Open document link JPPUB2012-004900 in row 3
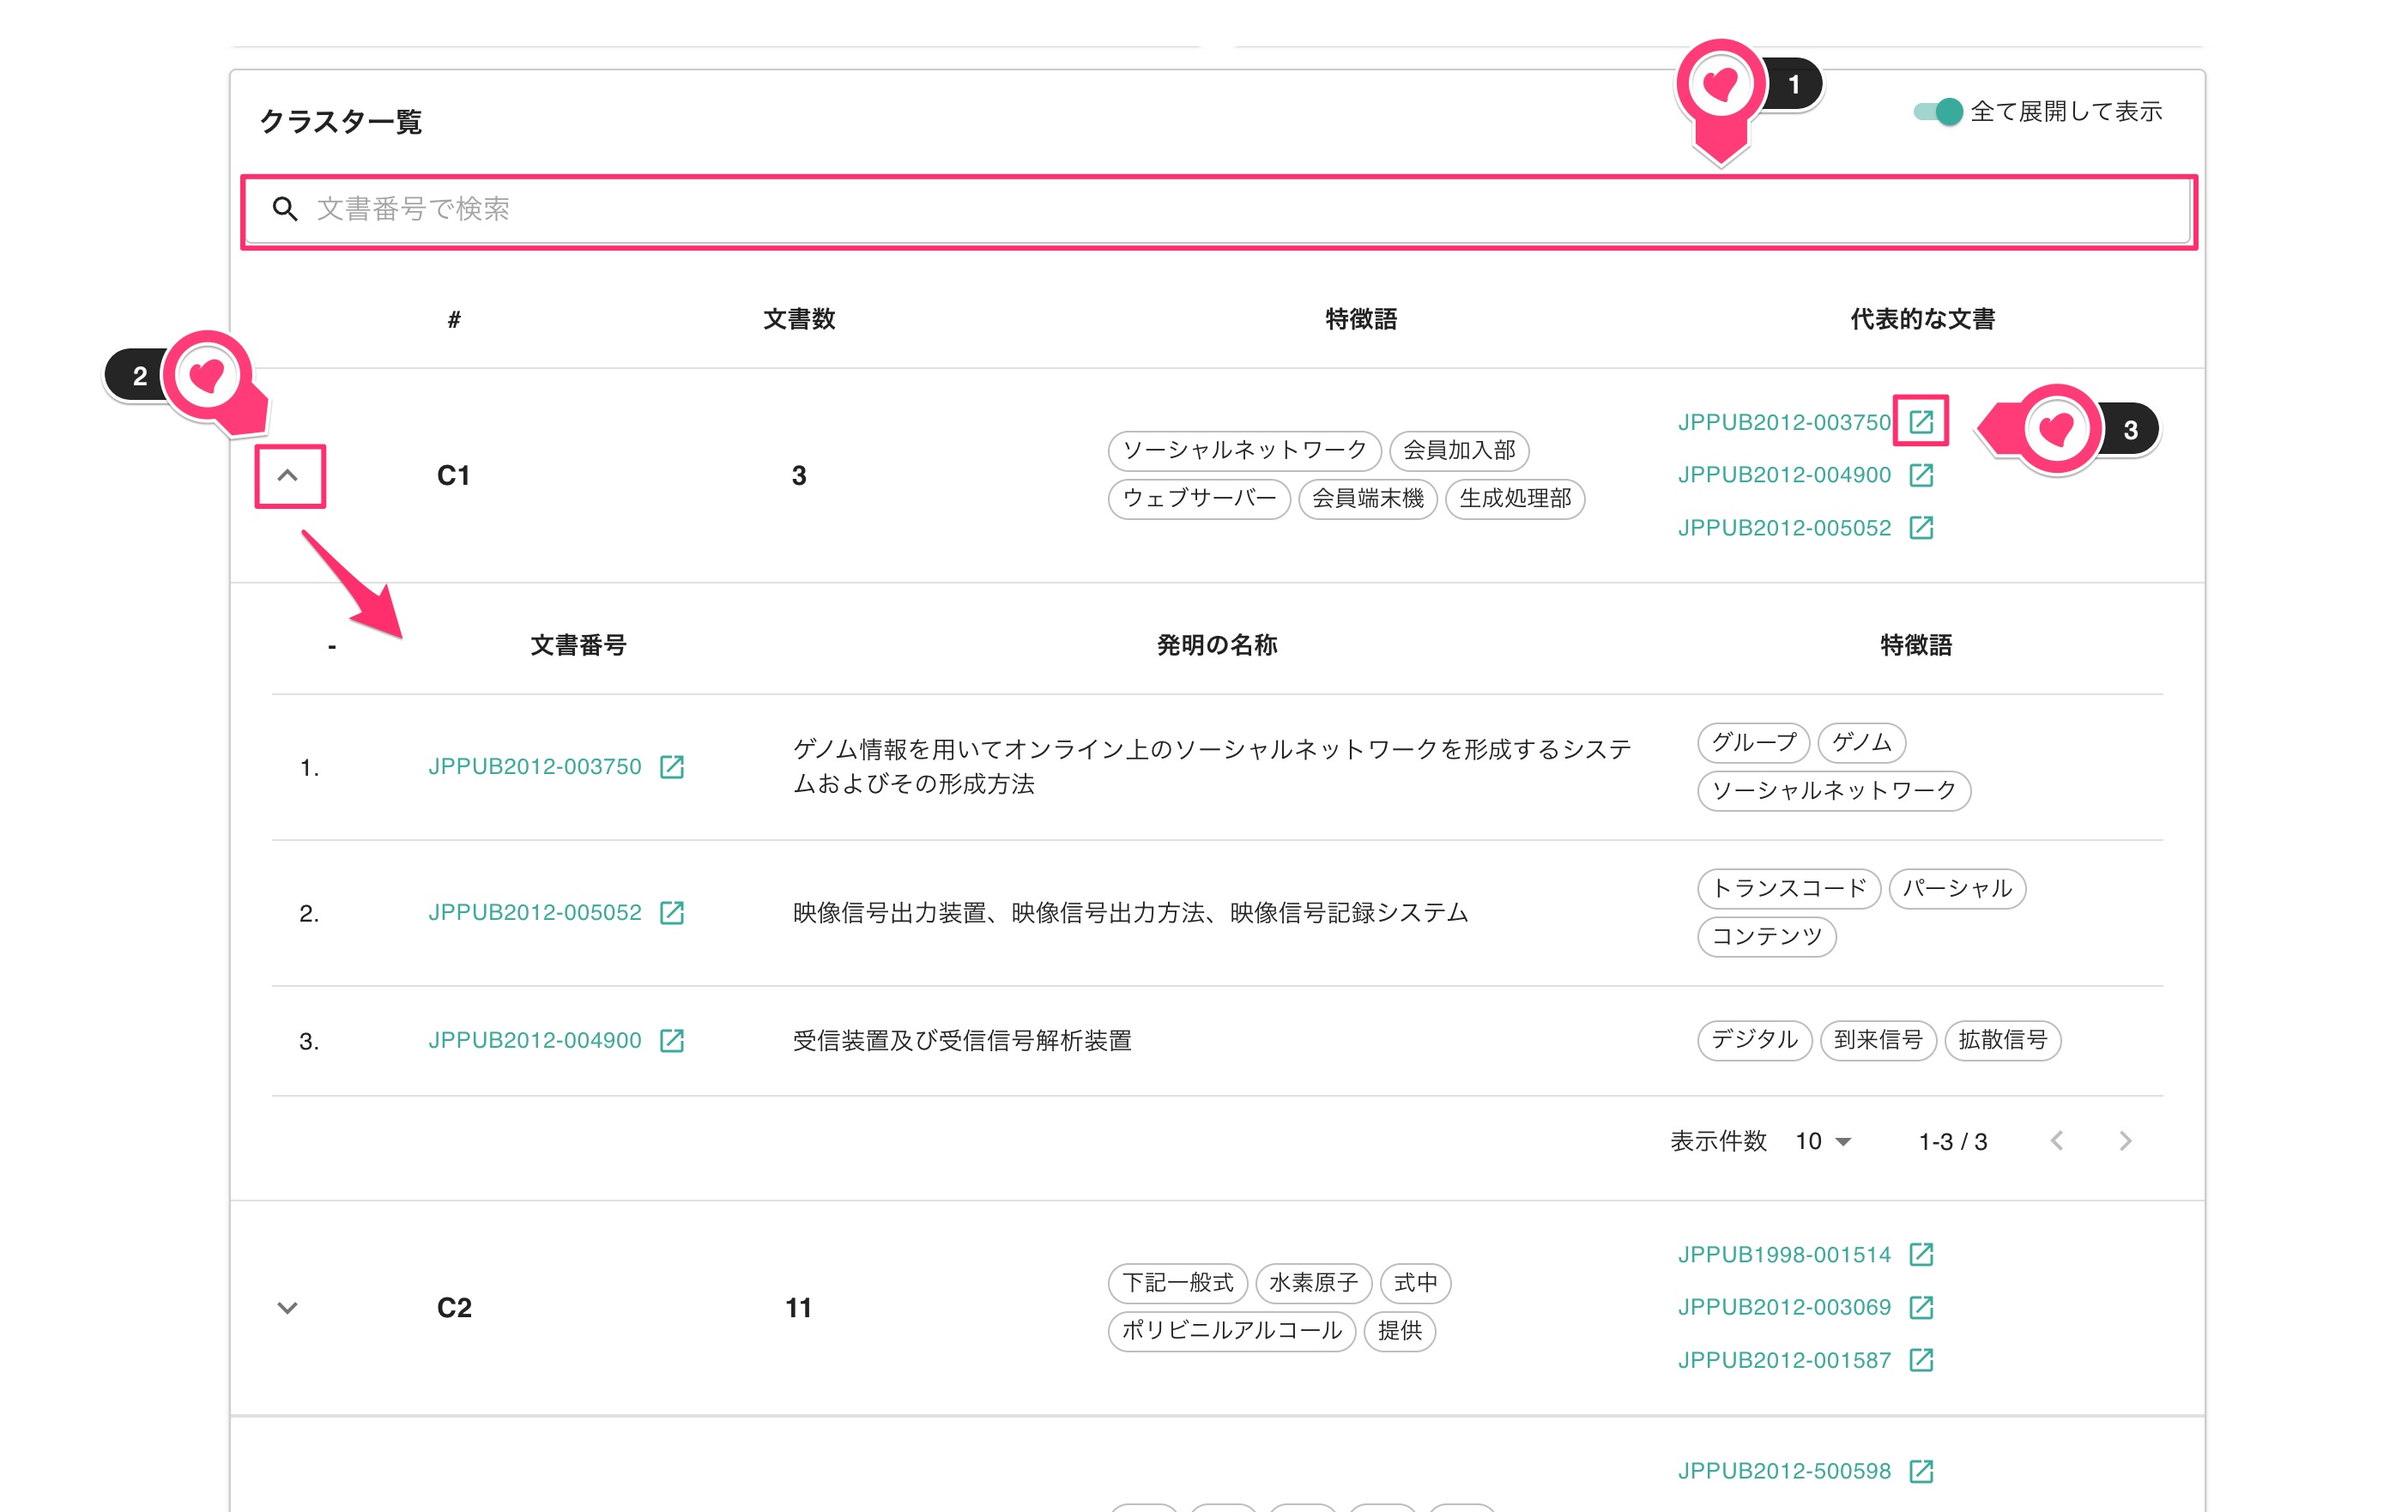 pyautogui.click(x=535, y=1041)
